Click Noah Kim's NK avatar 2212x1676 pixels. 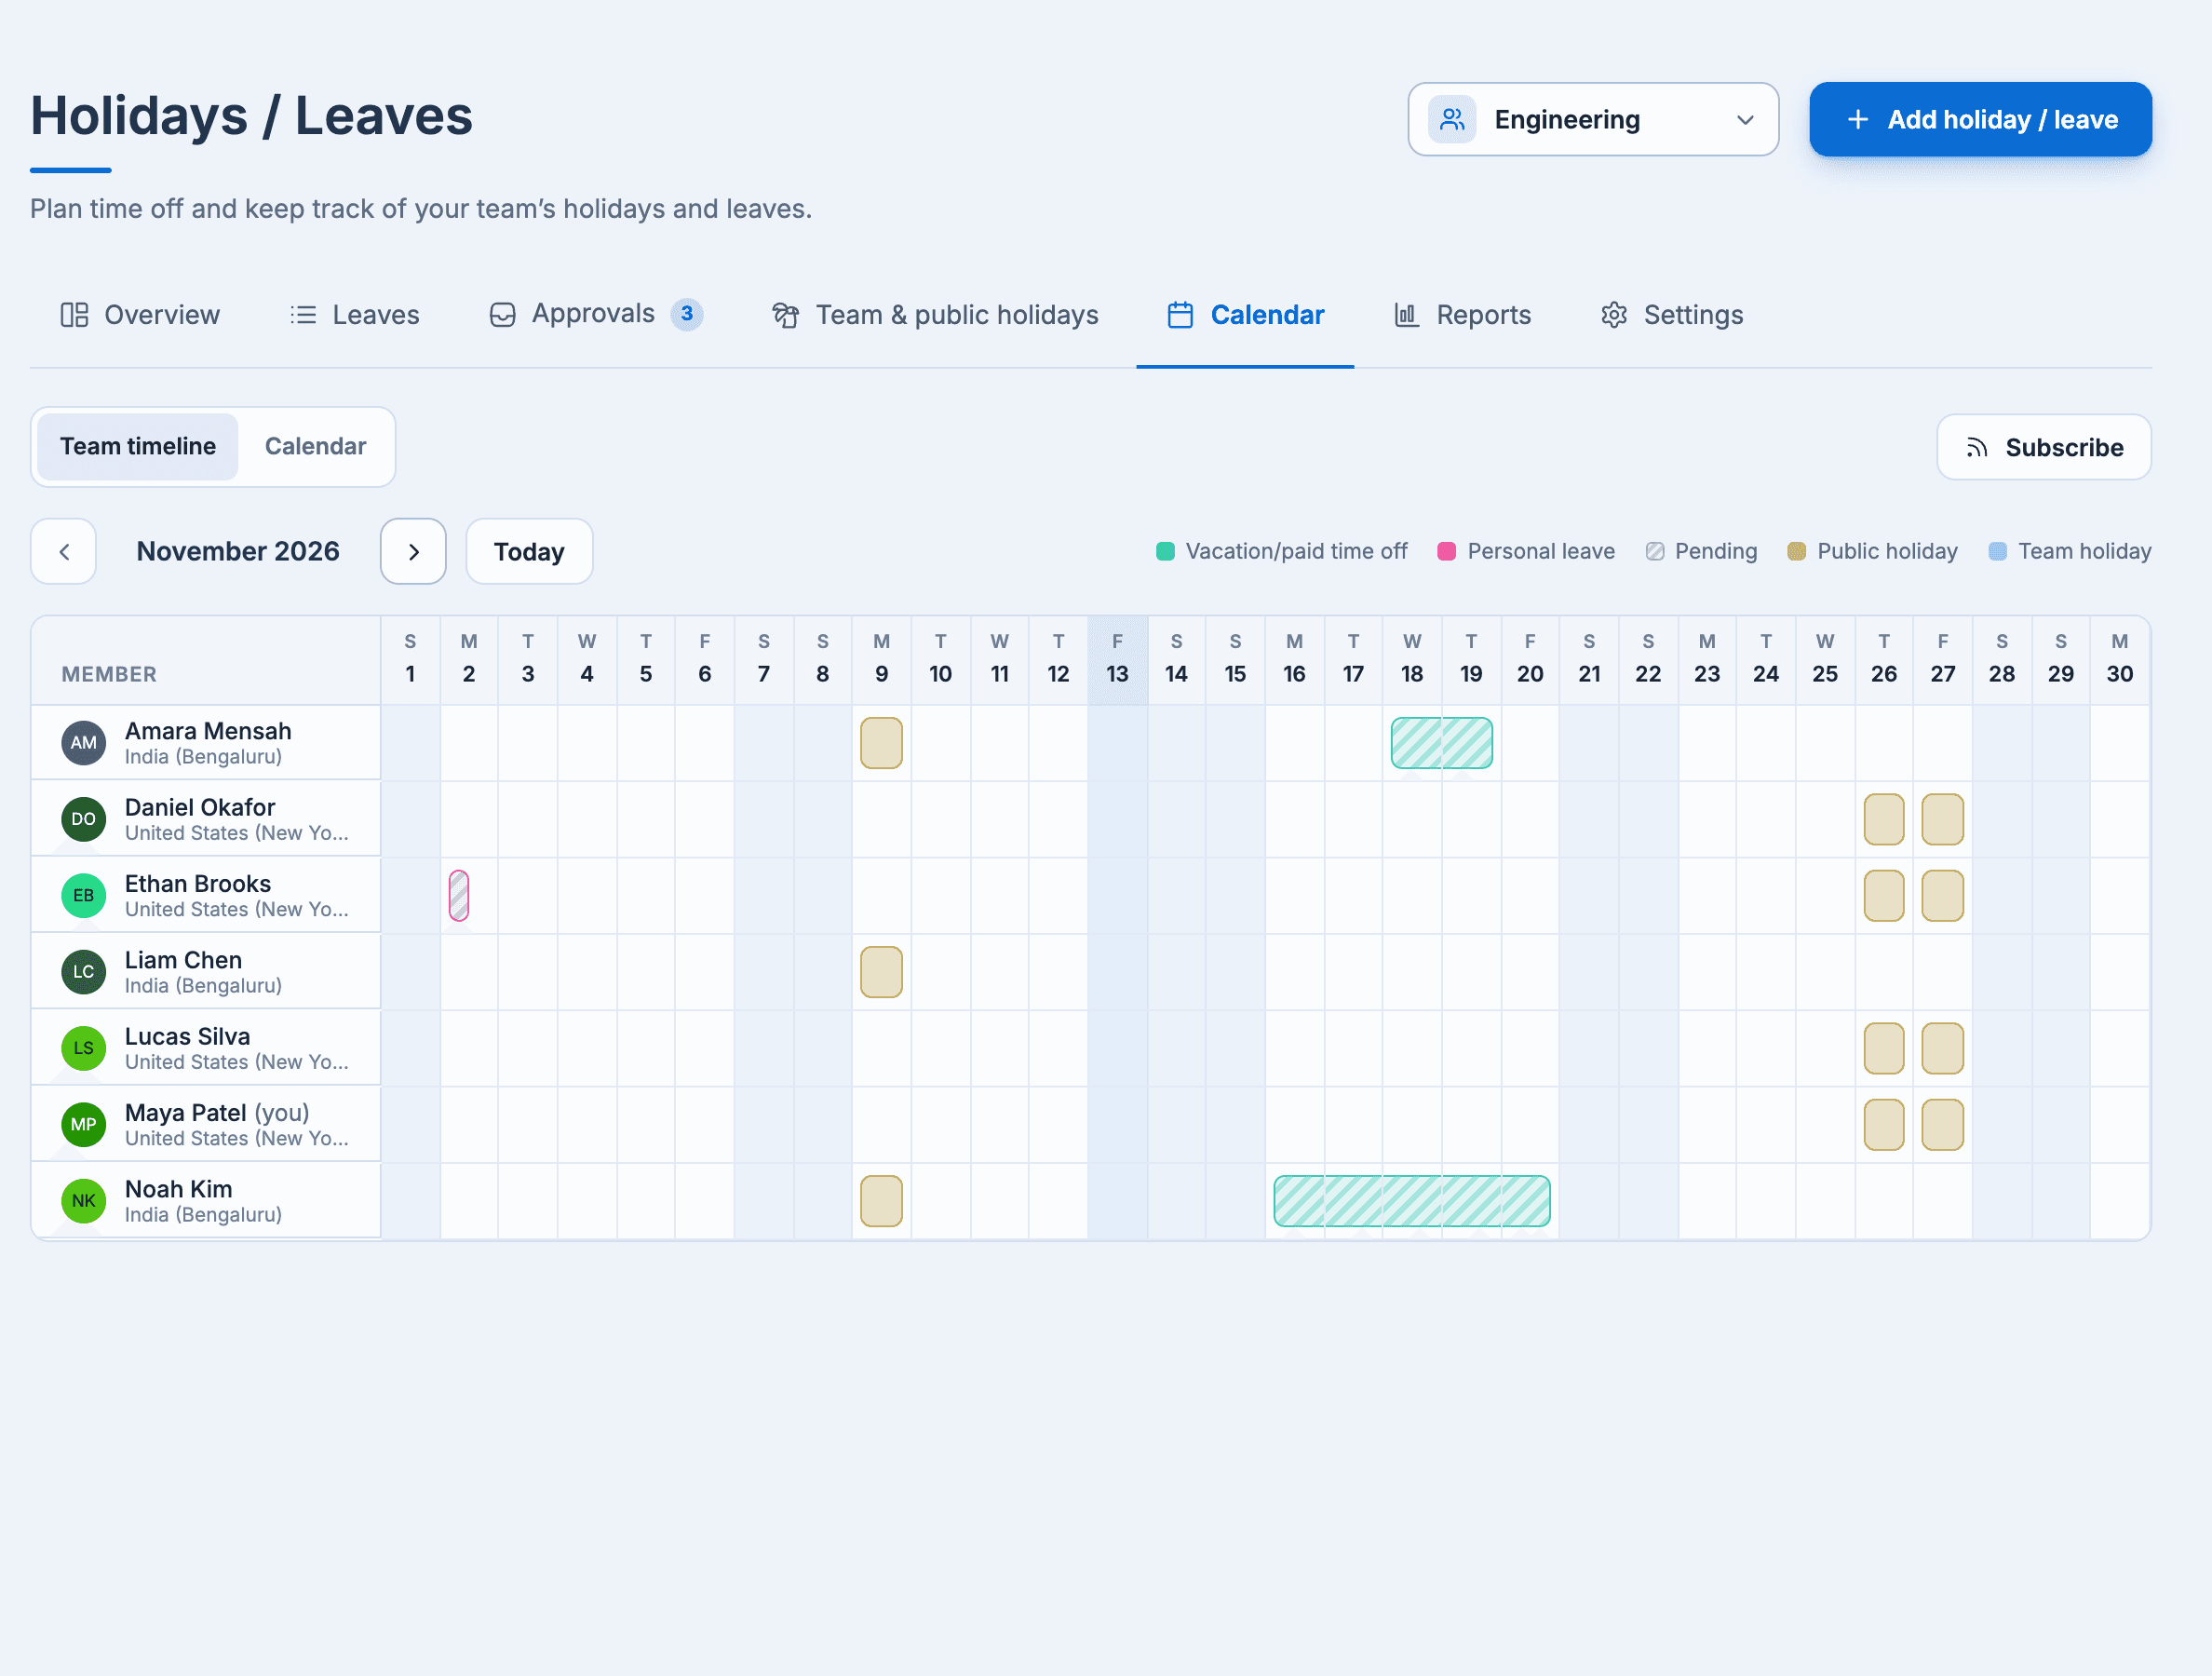84,1201
